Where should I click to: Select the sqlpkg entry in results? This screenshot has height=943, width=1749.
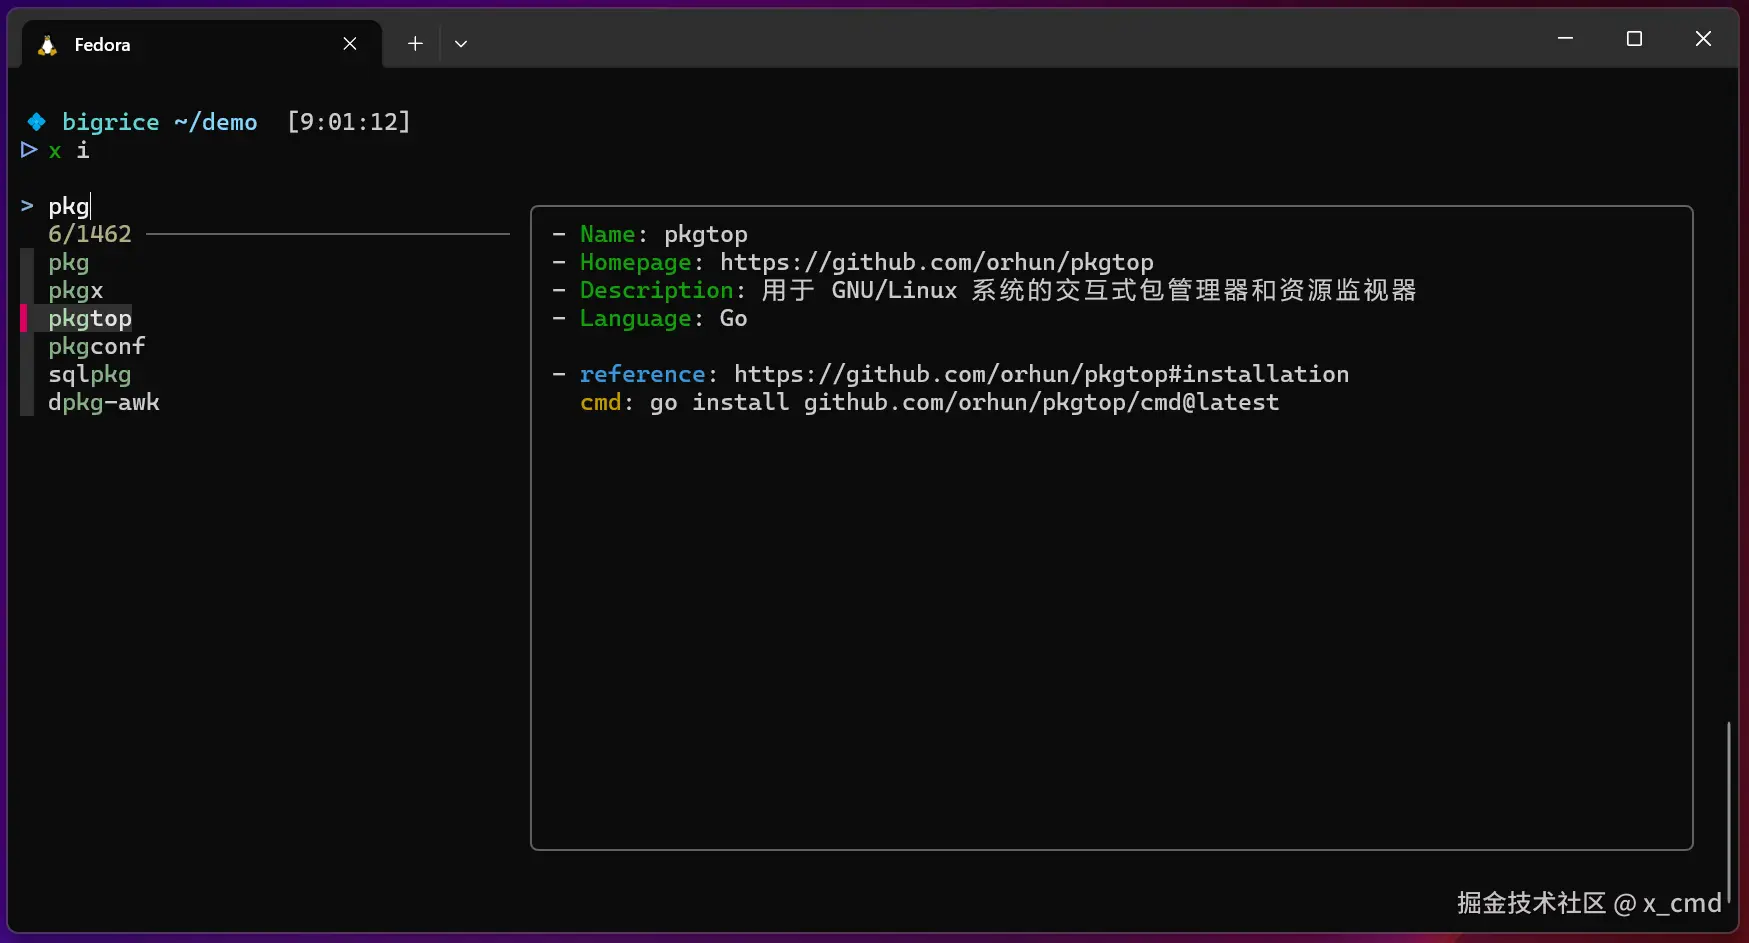(x=90, y=375)
